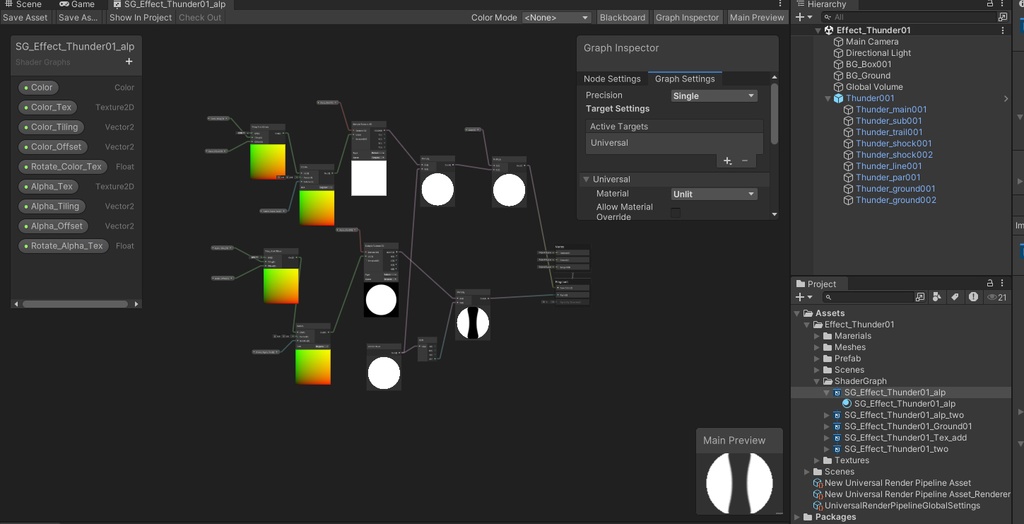Select Thunder_shock002 in Hierarchy

[x=894, y=155]
